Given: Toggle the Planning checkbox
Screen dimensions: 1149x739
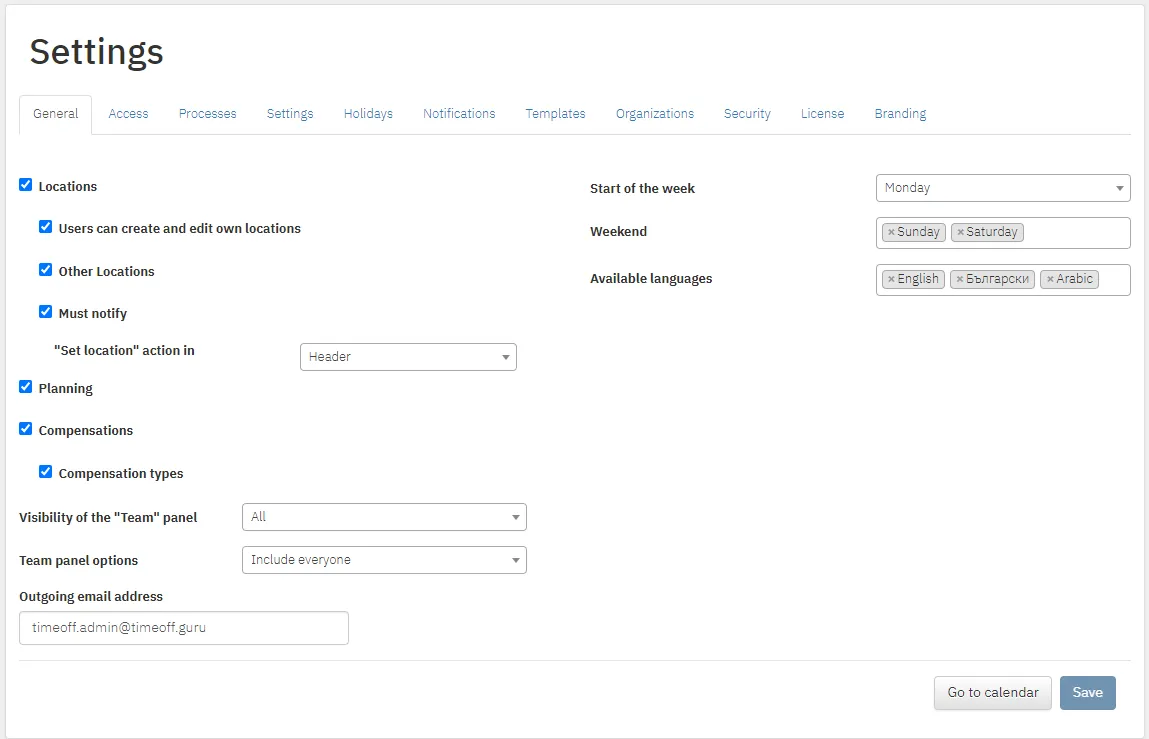Looking at the screenshot, I should pos(26,386).
